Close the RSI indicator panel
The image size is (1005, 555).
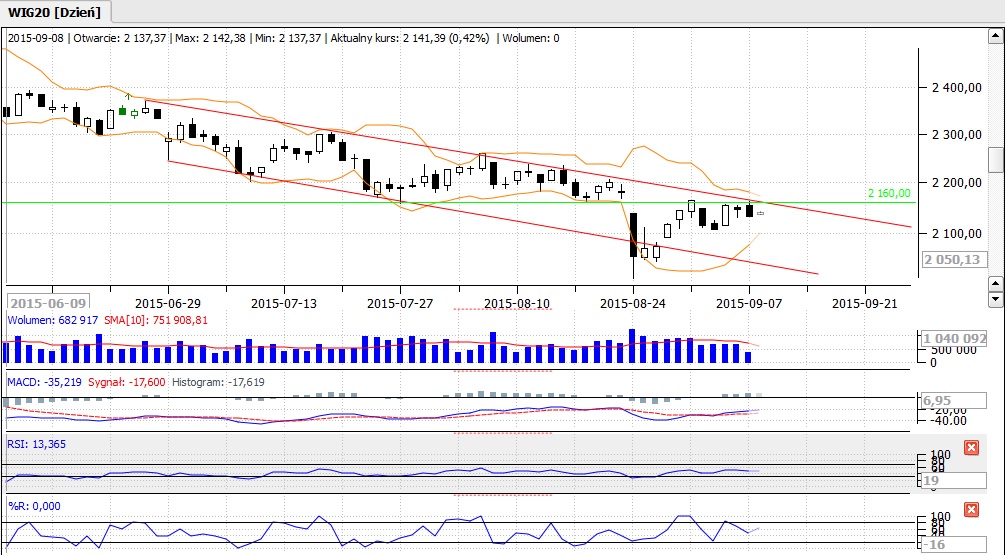971,447
